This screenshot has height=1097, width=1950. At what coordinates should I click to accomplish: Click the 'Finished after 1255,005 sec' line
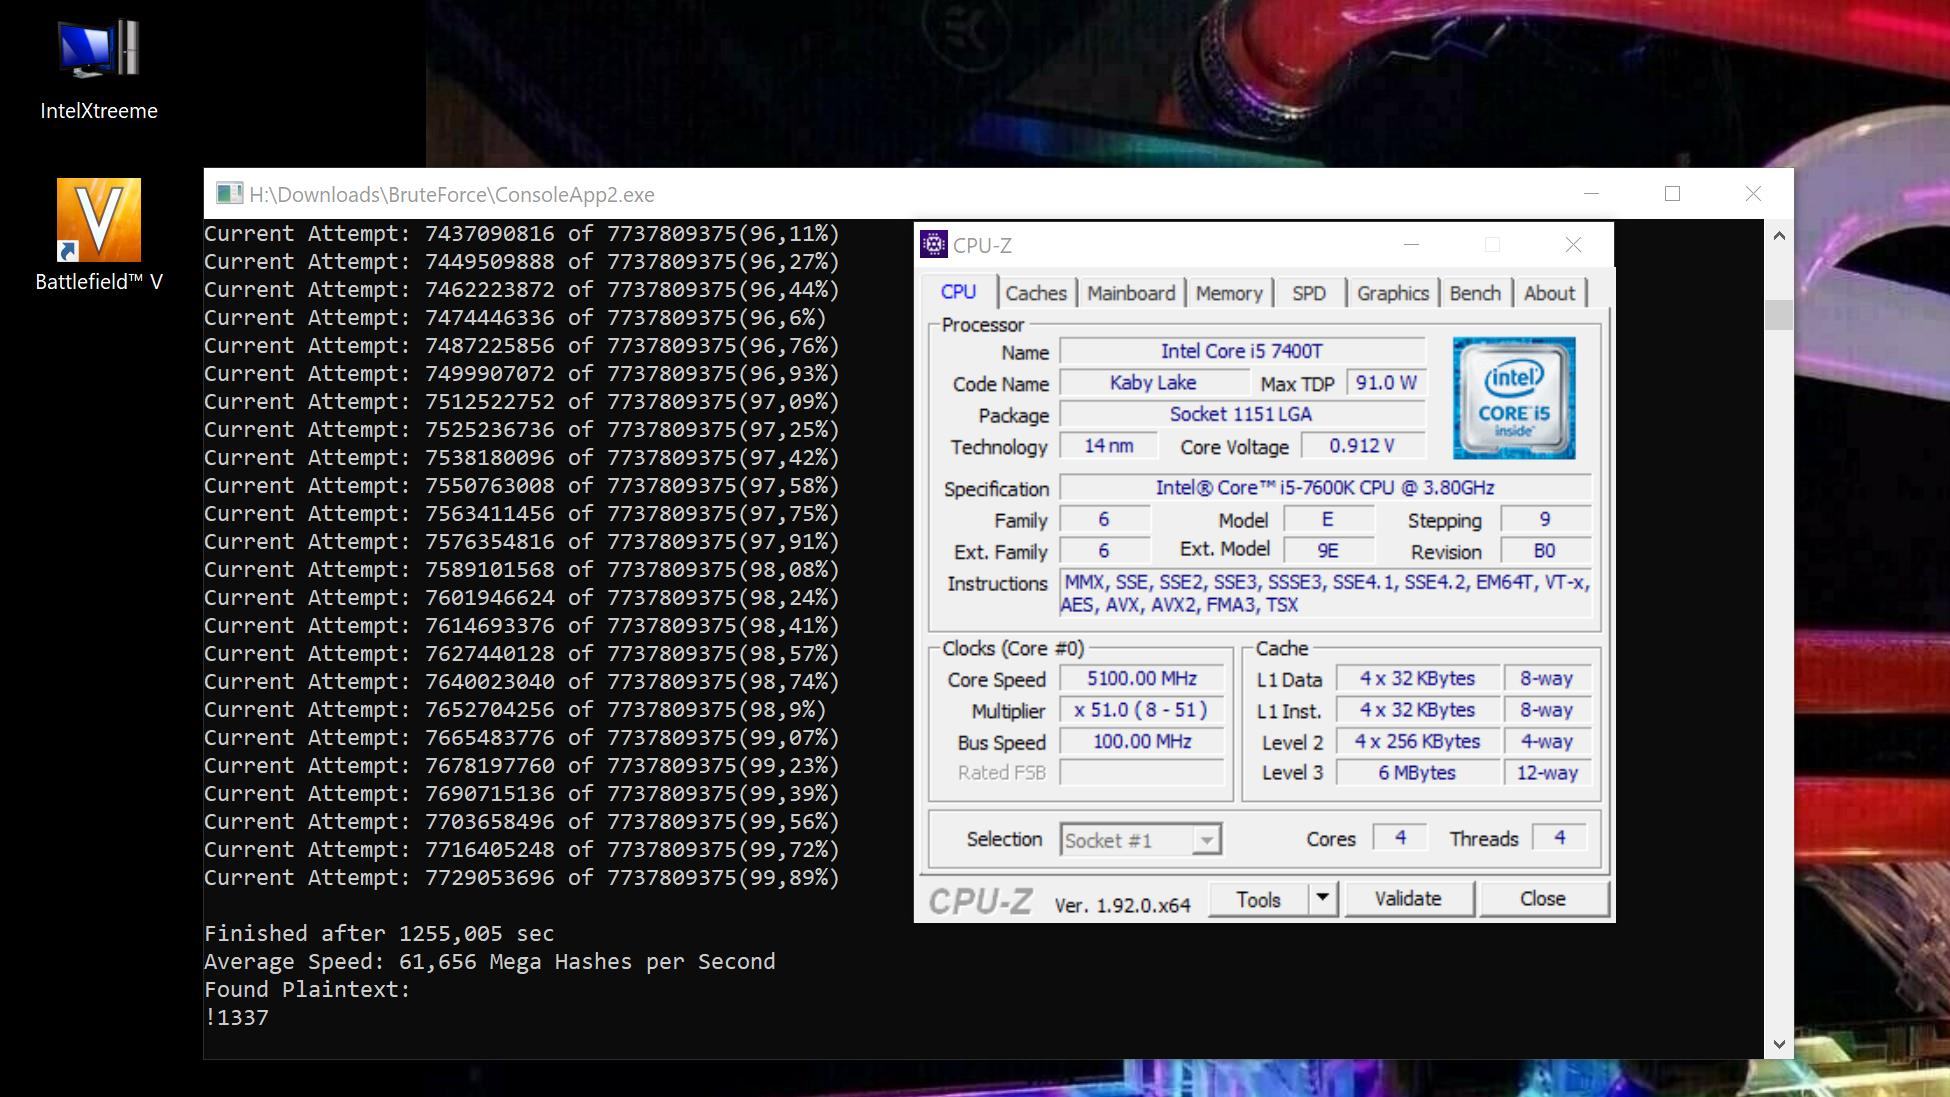click(x=379, y=934)
